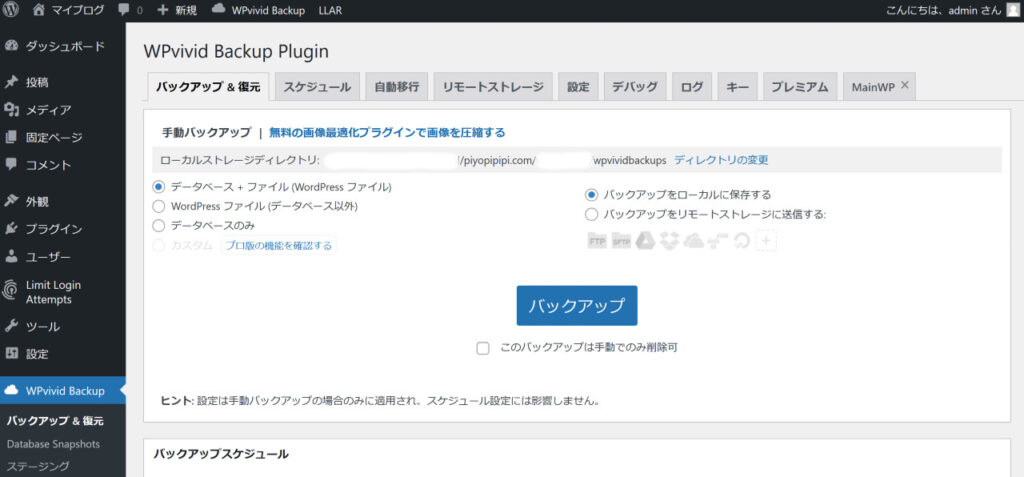This screenshot has height=477, width=1024.
Task: Click the fingerprint icon for Limit Login Attempts
Action: click(11, 290)
